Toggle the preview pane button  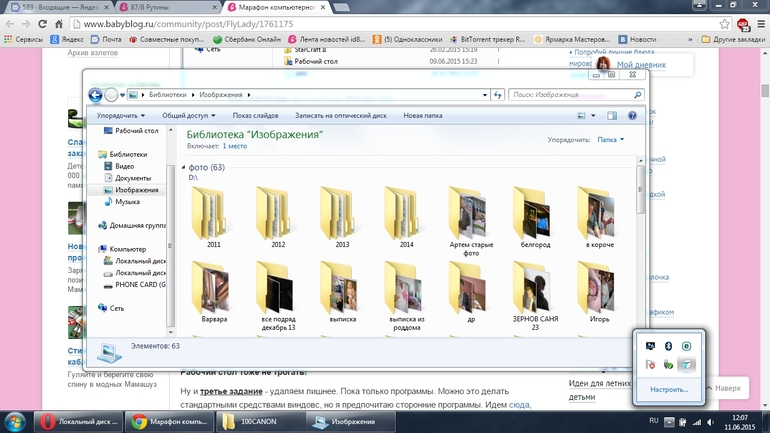coord(612,116)
